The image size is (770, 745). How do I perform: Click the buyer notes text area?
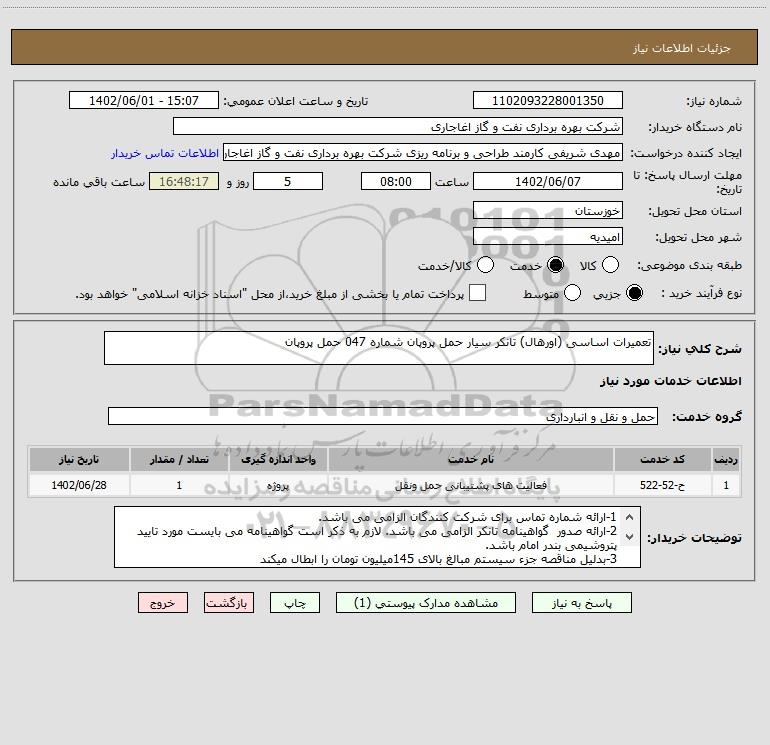377,537
